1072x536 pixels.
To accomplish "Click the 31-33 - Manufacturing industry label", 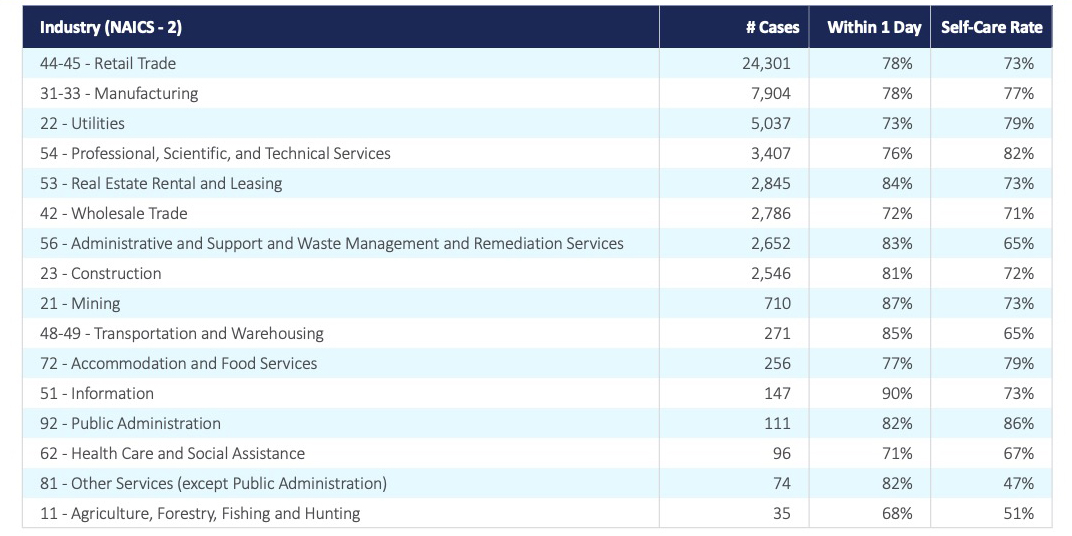I will (x=119, y=93).
